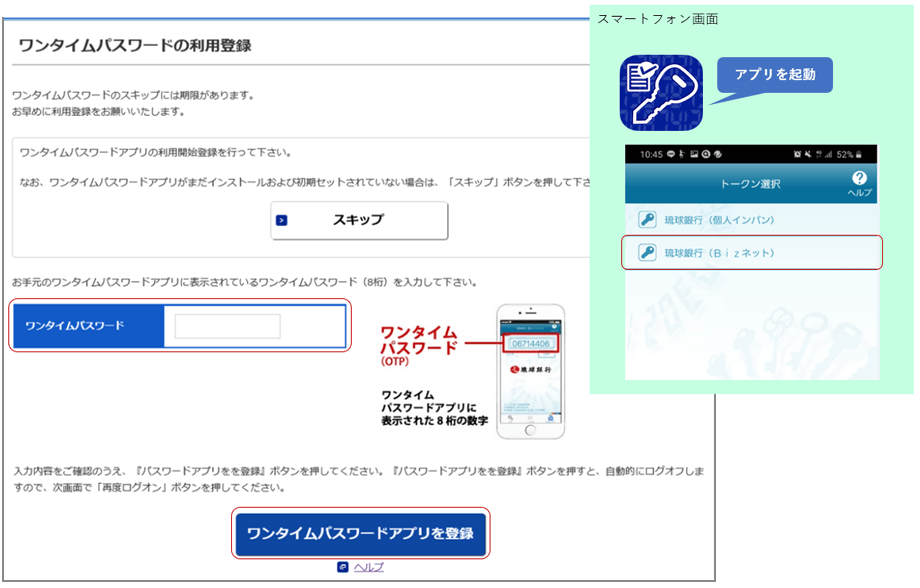Tap the 10:45 clock in the phone status bar
The width and height of the screenshot is (920, 588).
pos(649,155)
